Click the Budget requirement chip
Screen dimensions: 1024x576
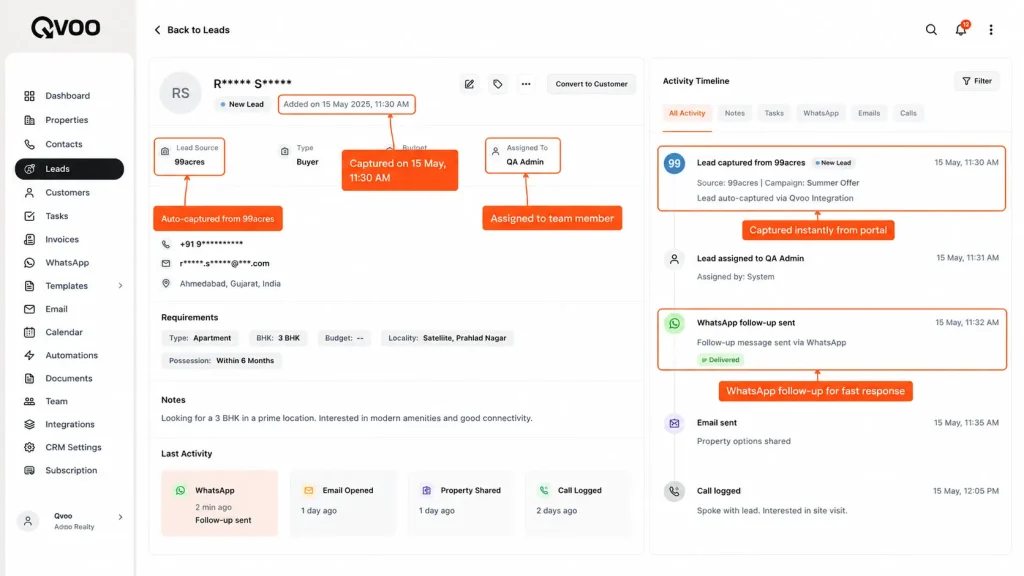click(x=344, y=338)
